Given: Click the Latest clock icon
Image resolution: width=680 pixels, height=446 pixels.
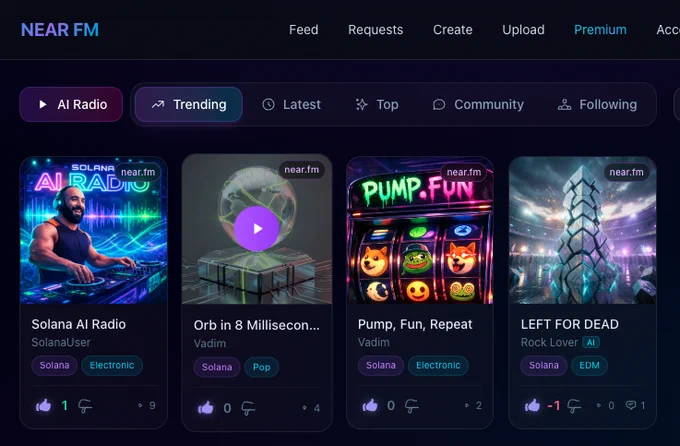Looking at the screenshot, I should click(x=268, y=105).
